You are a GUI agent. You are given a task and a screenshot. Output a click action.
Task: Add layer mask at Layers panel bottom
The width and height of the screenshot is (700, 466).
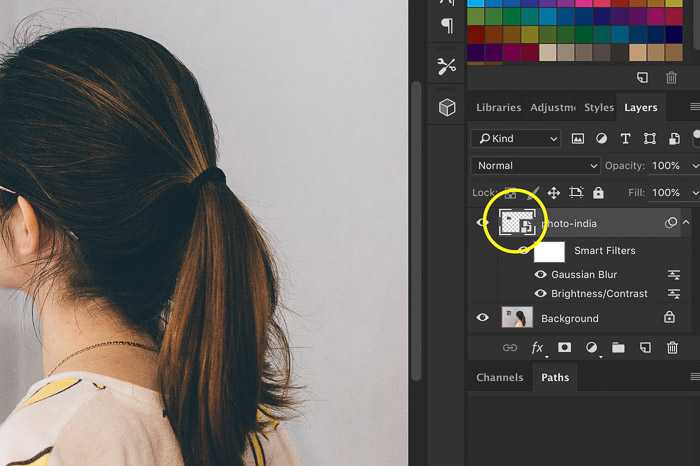coord(564,347)
